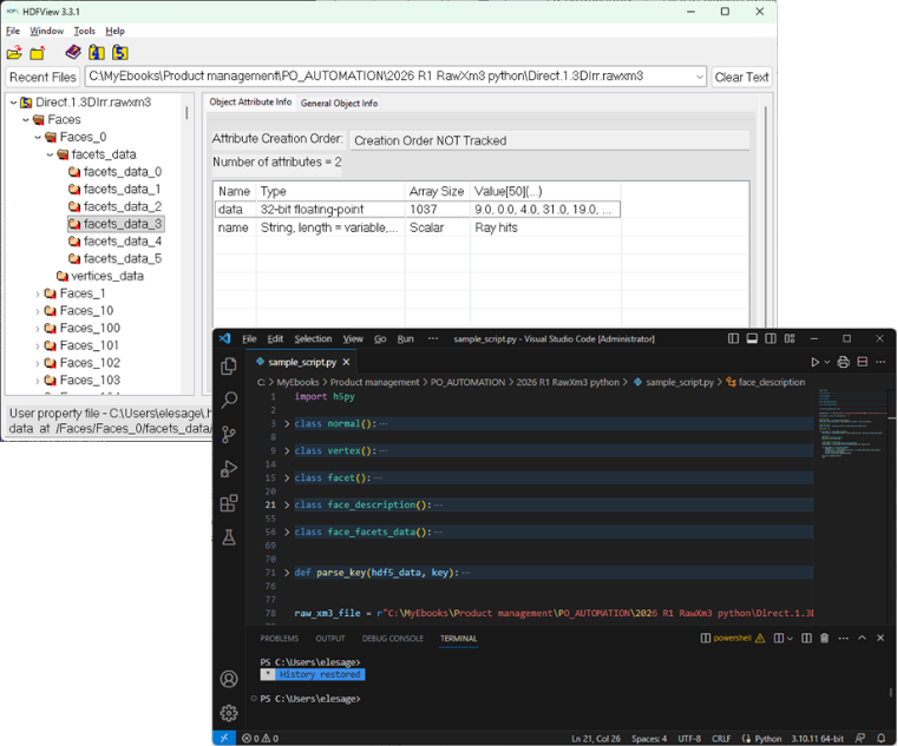This screenshot has width=898, height=746.
Task: Click the Recent Files button
Action: pyautogui.click(x=43, y=77)
